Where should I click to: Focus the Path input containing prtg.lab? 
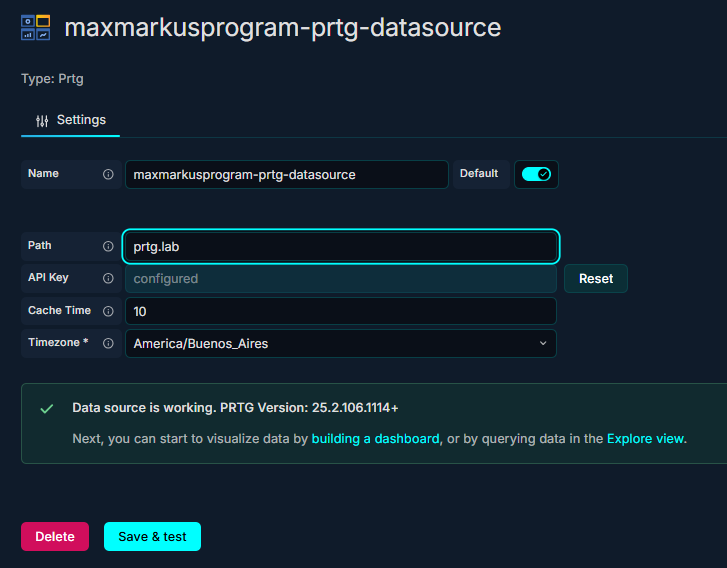(341, 246)
